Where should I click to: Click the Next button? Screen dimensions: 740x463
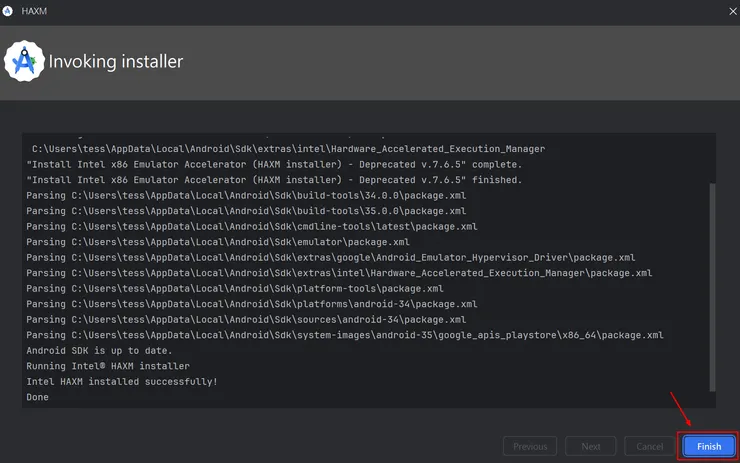[x=590, y=446]
